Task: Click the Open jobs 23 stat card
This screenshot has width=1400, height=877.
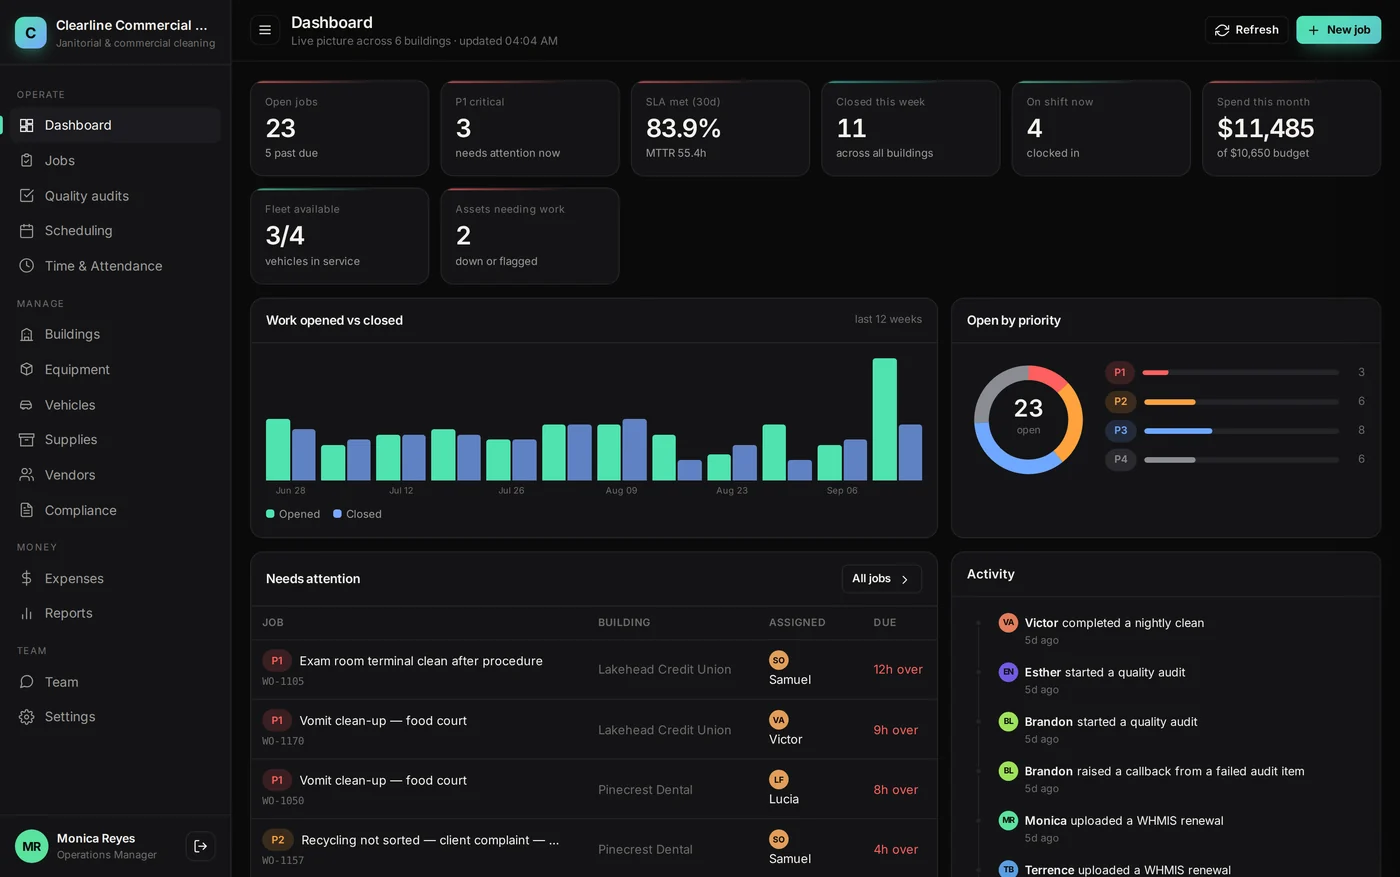Action: 340,128
